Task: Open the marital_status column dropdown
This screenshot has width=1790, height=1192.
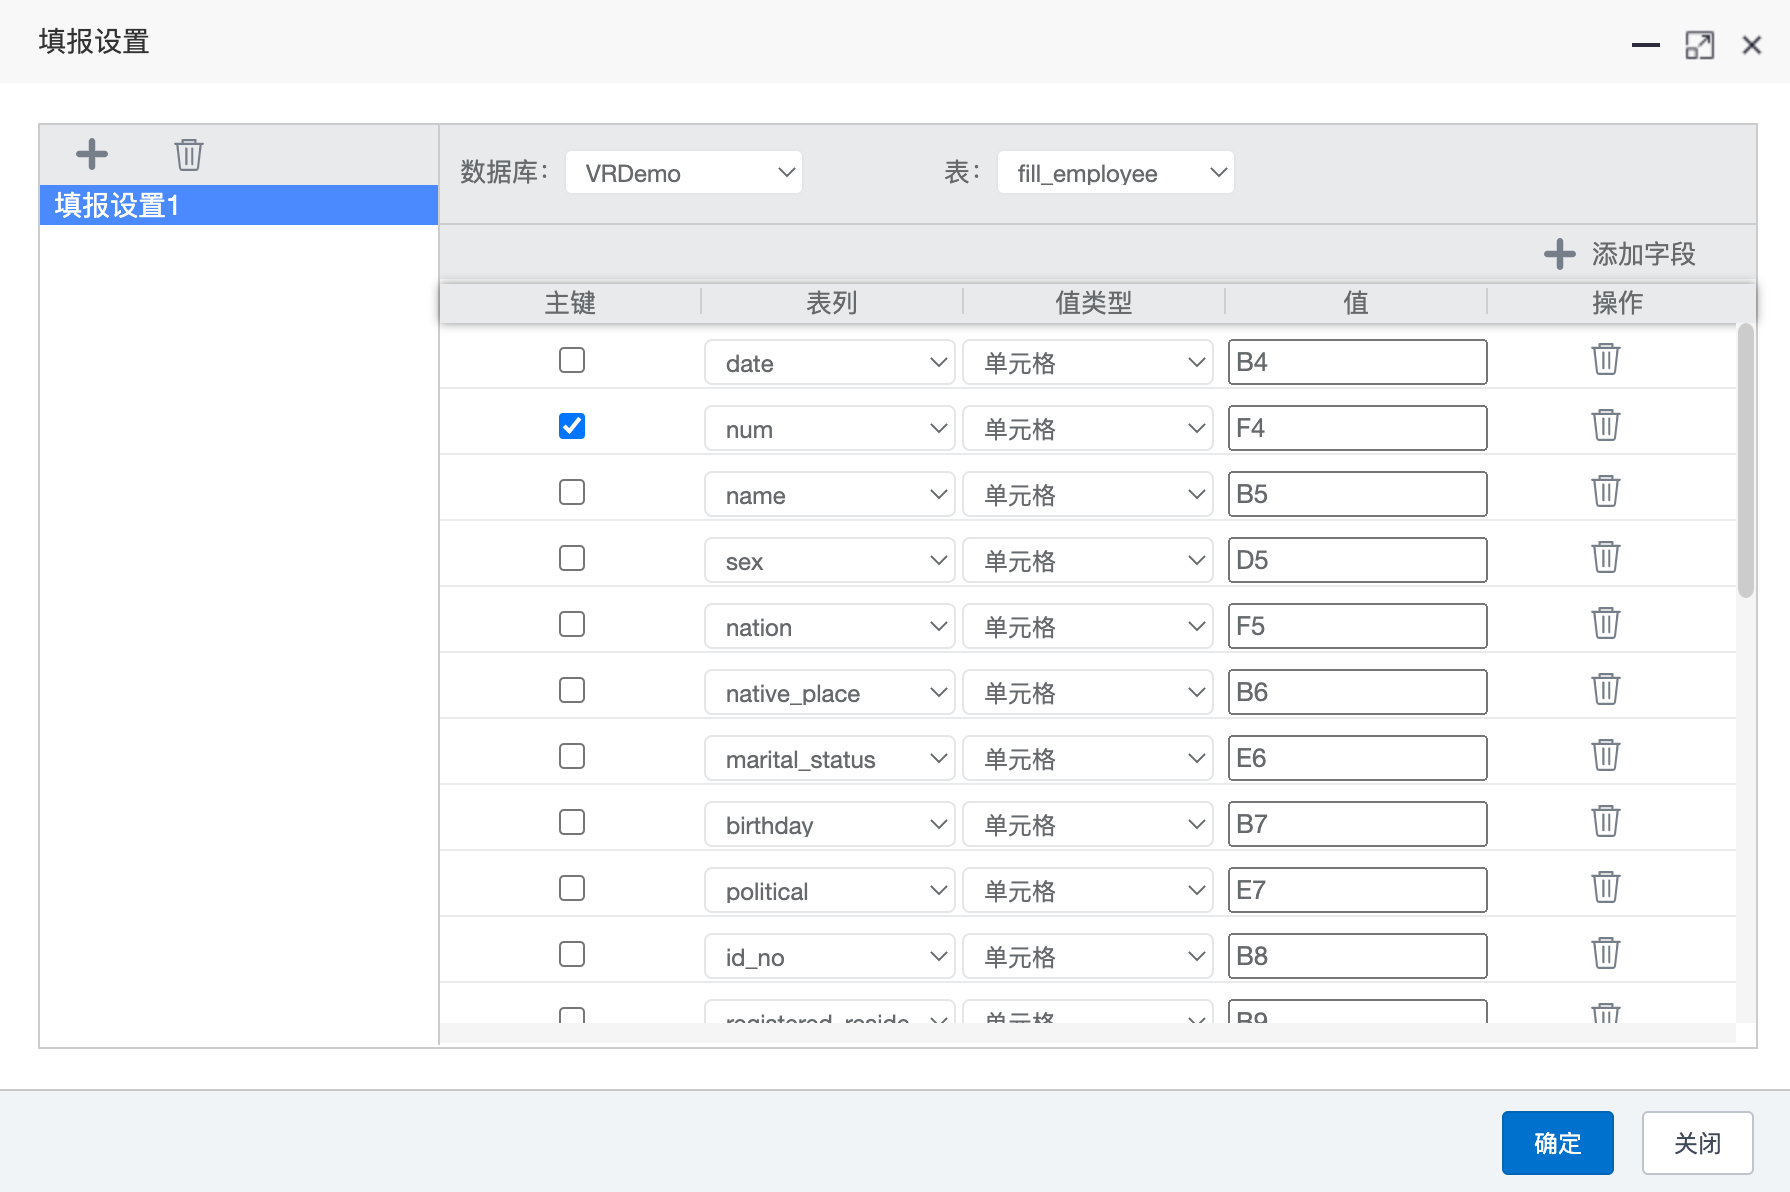Action: point(830,758)
